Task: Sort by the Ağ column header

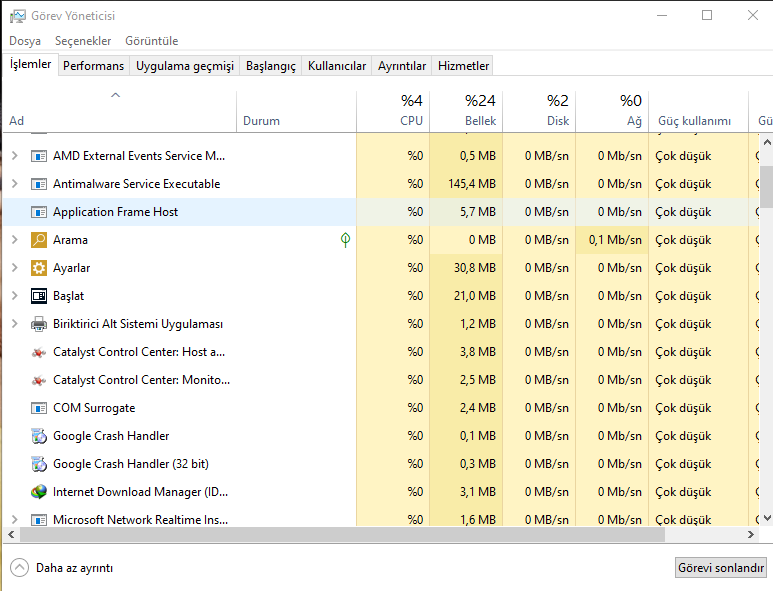Action: coord(612,111)
